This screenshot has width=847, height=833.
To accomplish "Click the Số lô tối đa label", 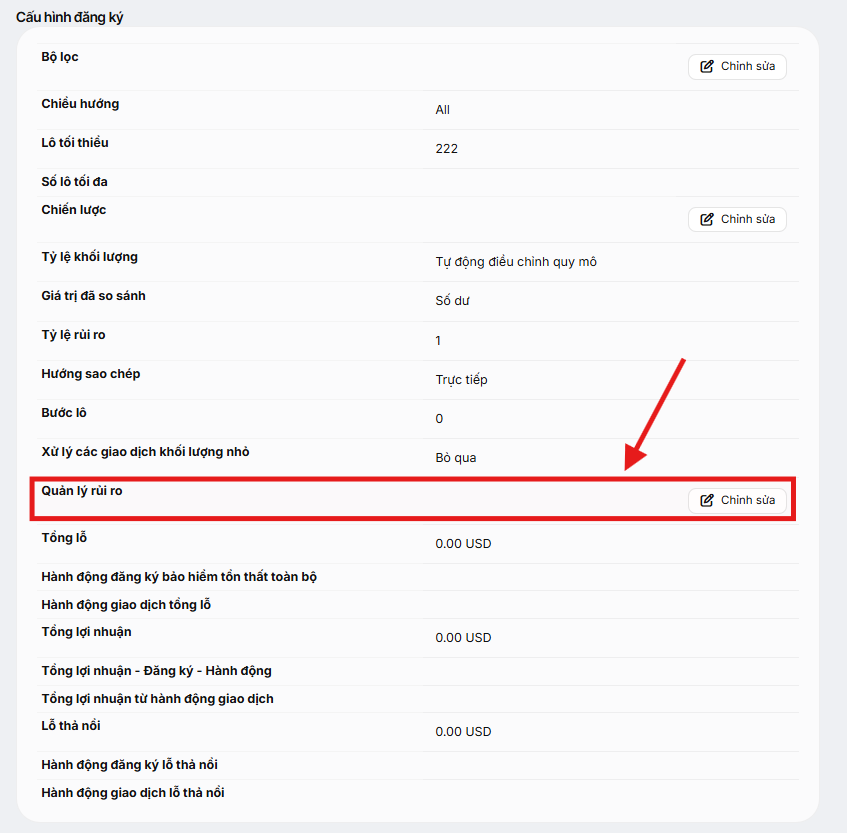I will click(75, 182).
